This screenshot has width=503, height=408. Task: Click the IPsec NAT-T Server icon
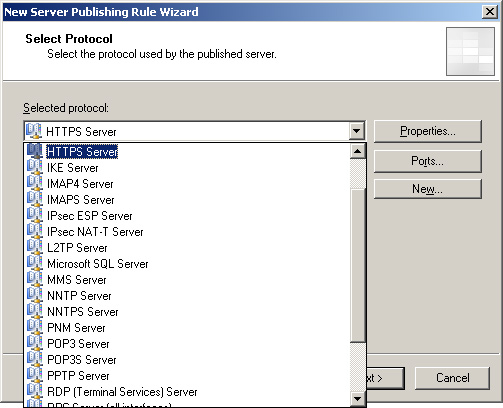tap(35, 231)
